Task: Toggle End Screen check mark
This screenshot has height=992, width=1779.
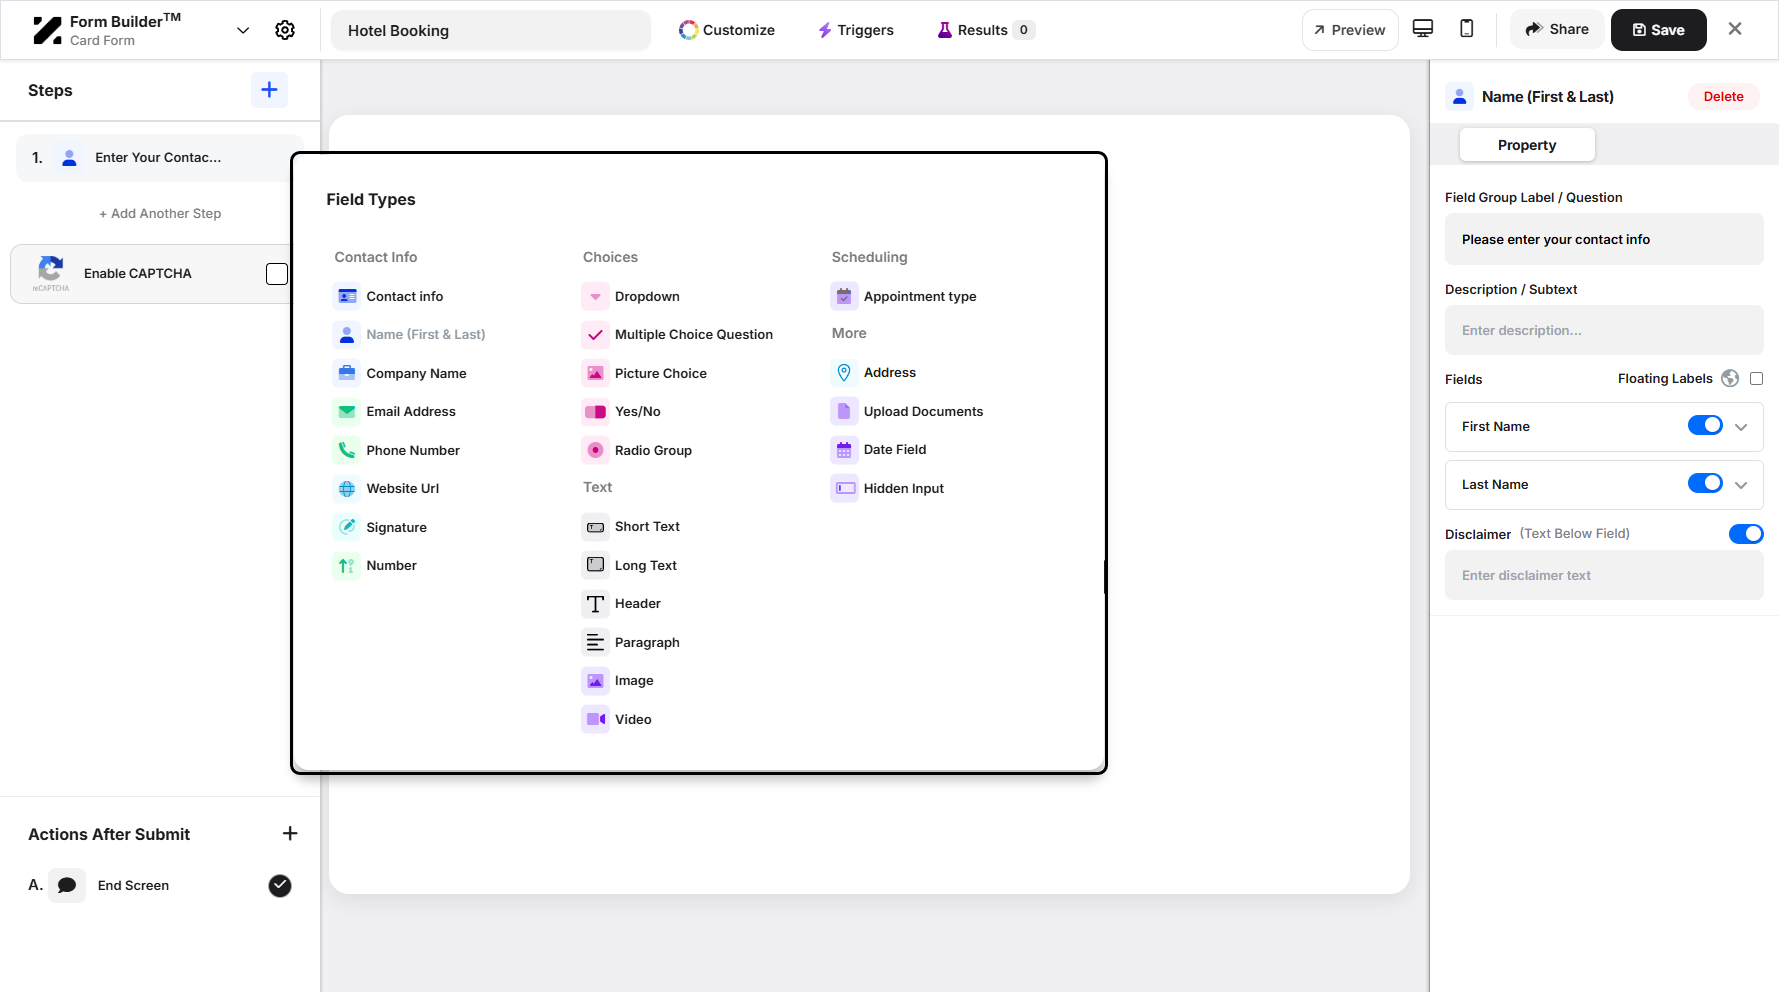Action: pos(280,885)
